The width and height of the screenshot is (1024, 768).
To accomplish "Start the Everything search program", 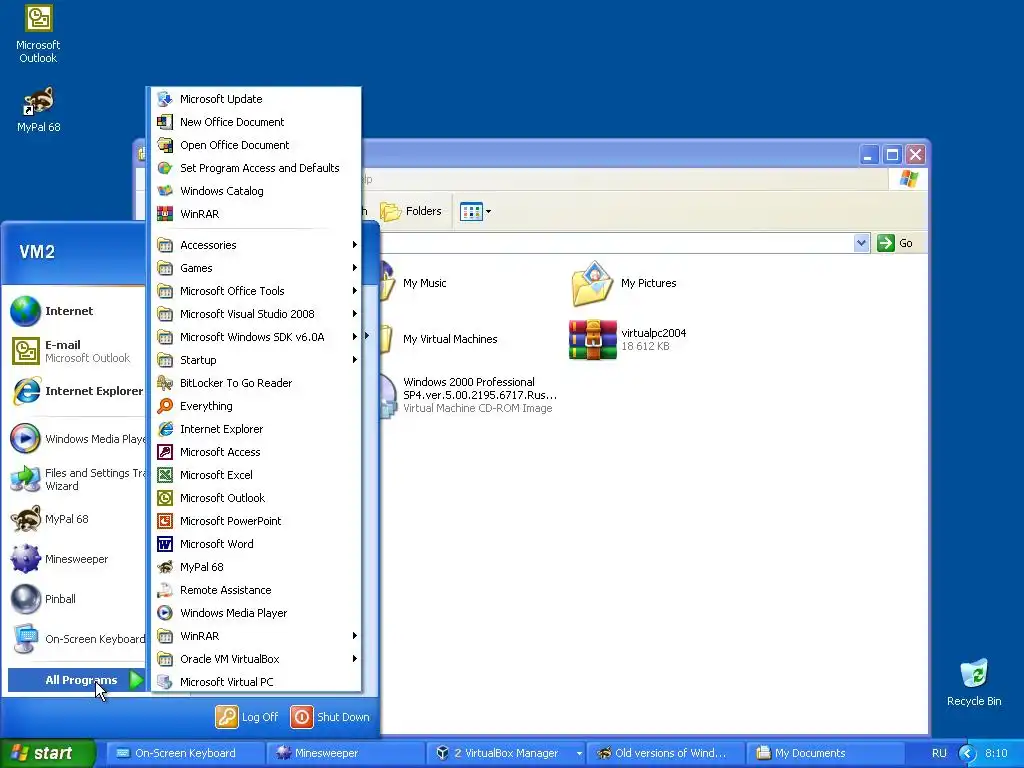I will [256, 406].
